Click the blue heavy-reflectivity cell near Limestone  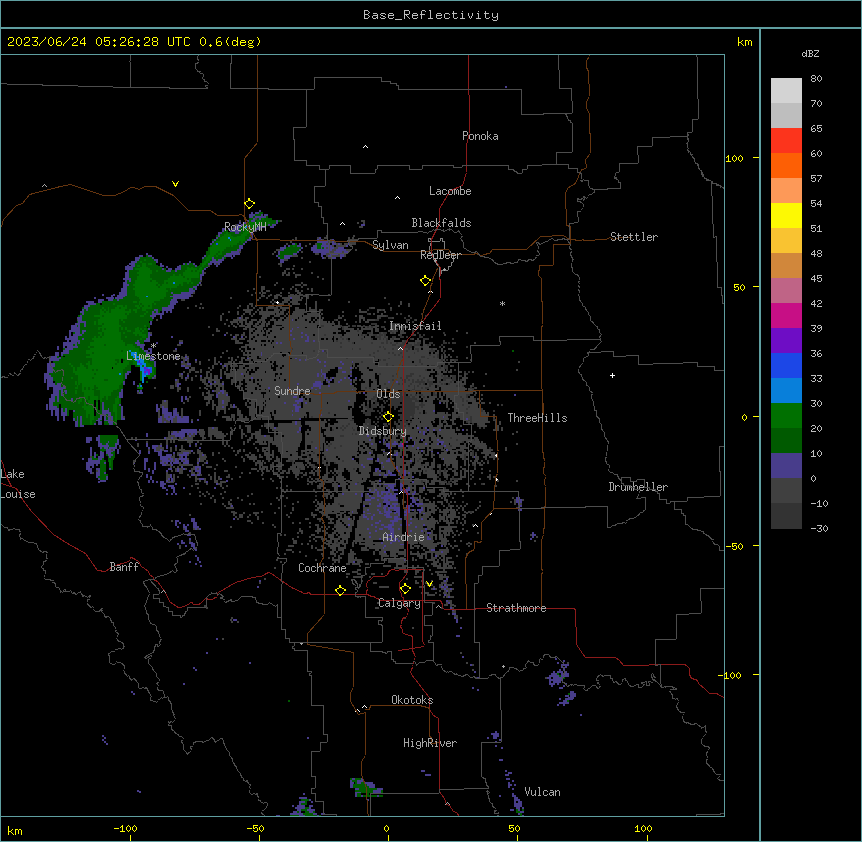(145, 369)
